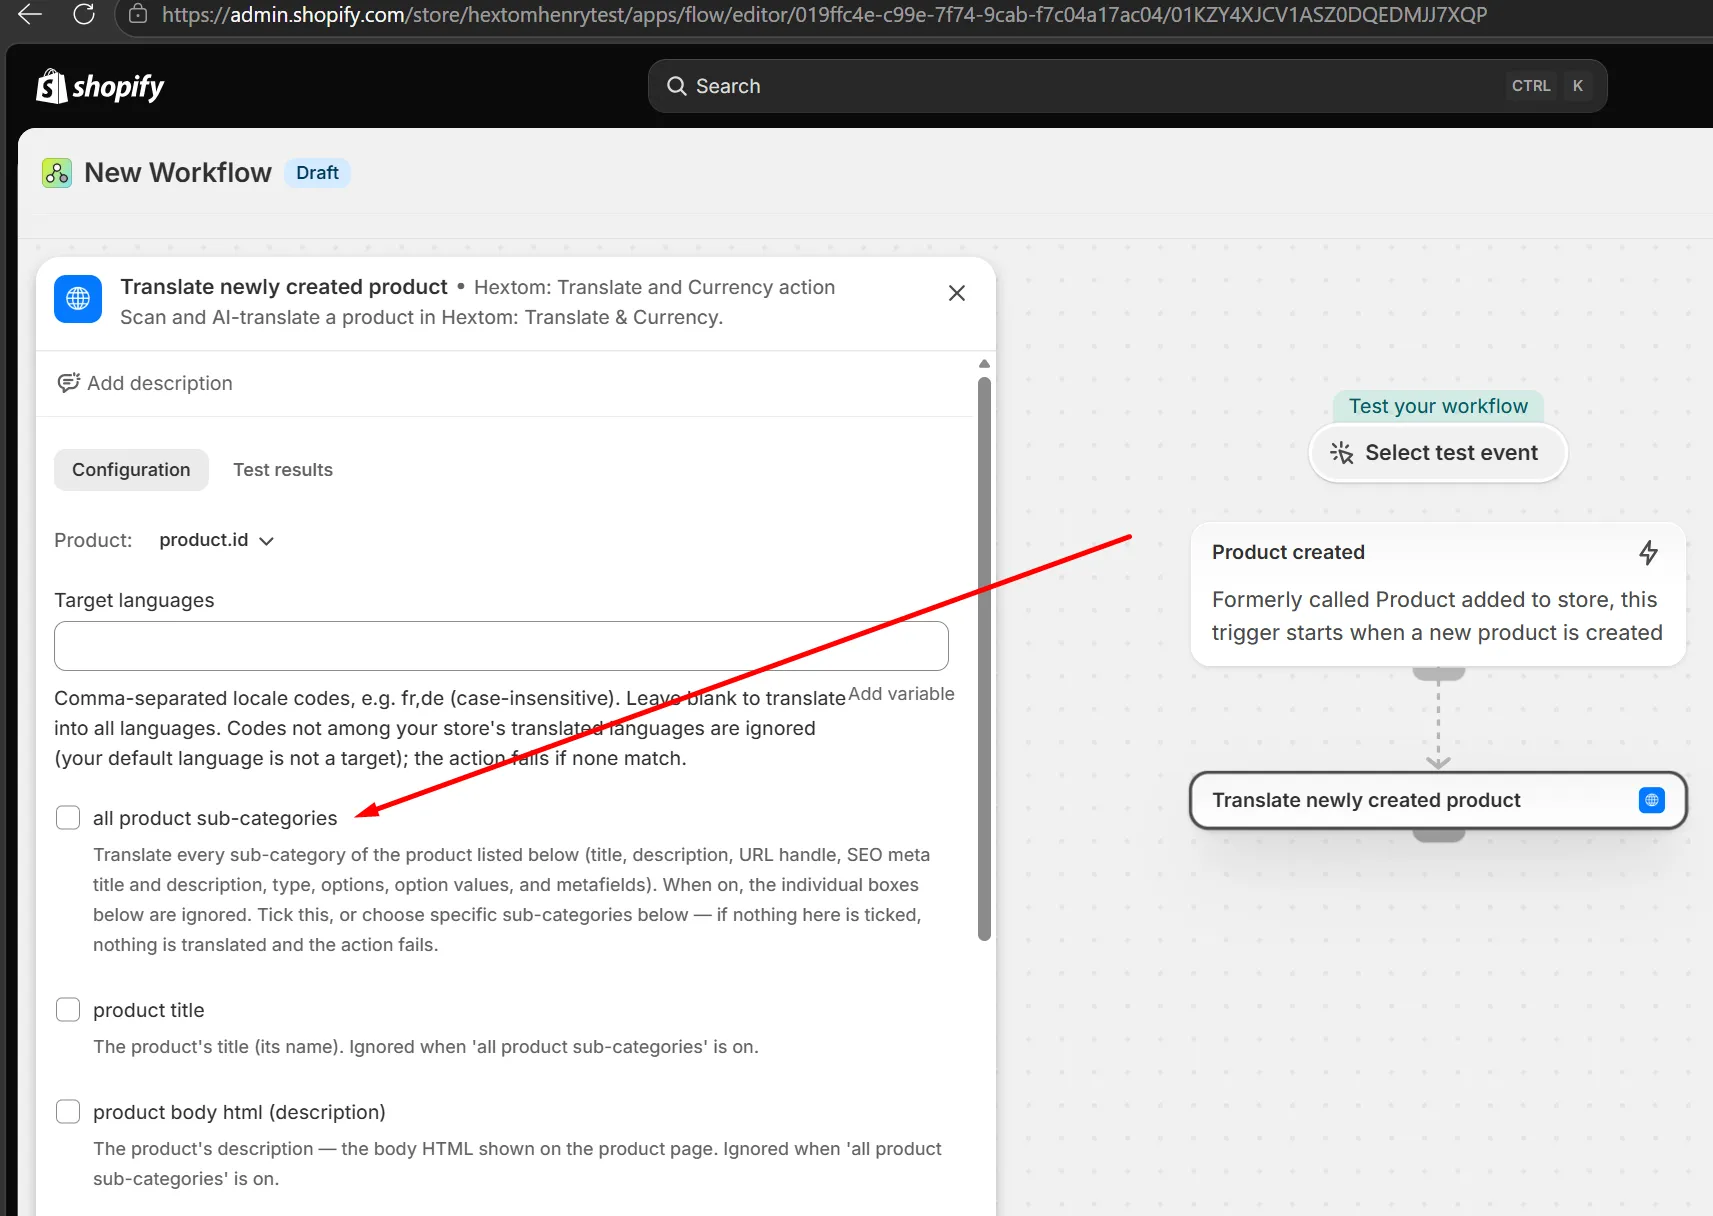Click the Shopify admin Search bar

coord(1127,86)
